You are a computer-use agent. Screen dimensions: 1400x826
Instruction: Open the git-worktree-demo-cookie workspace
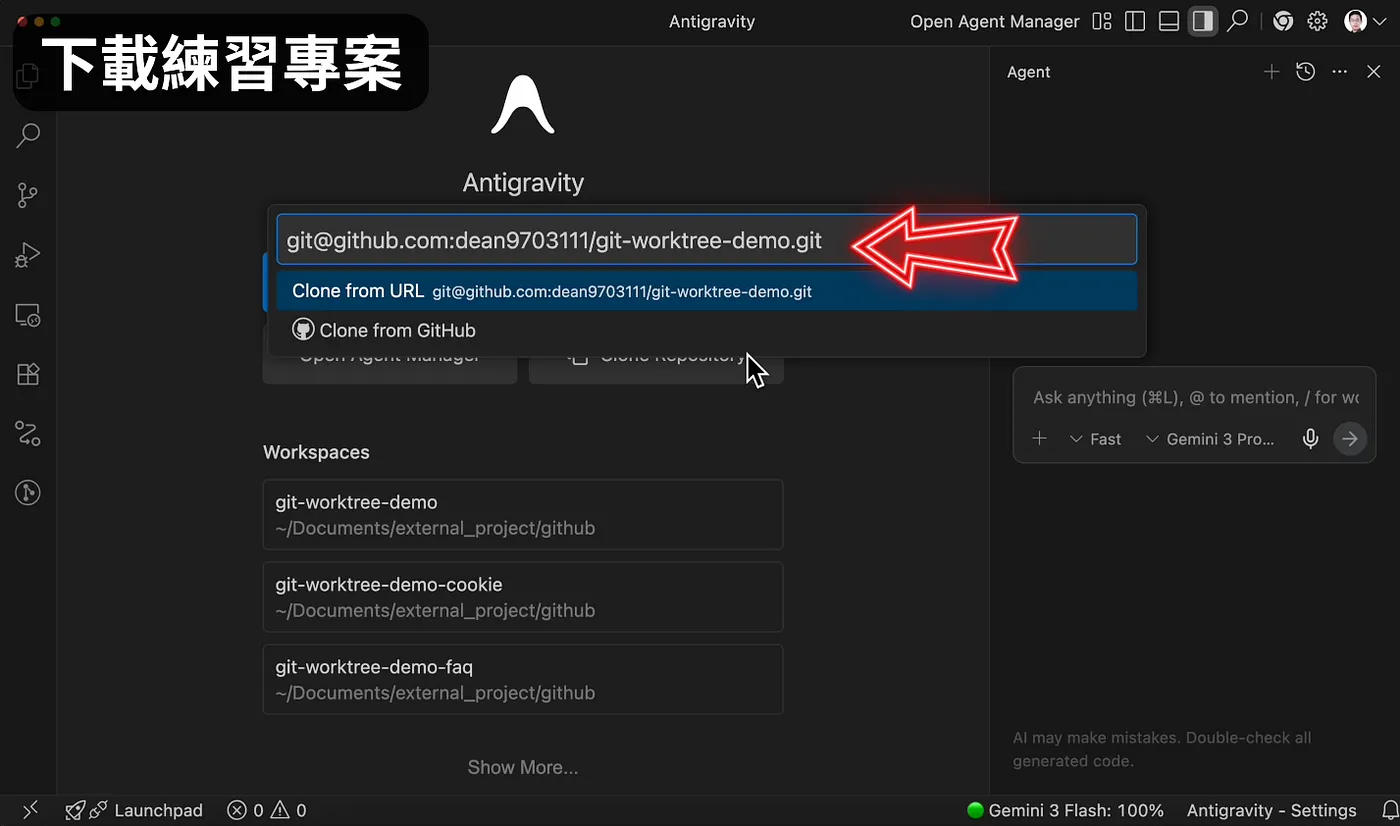click(522, 597)
